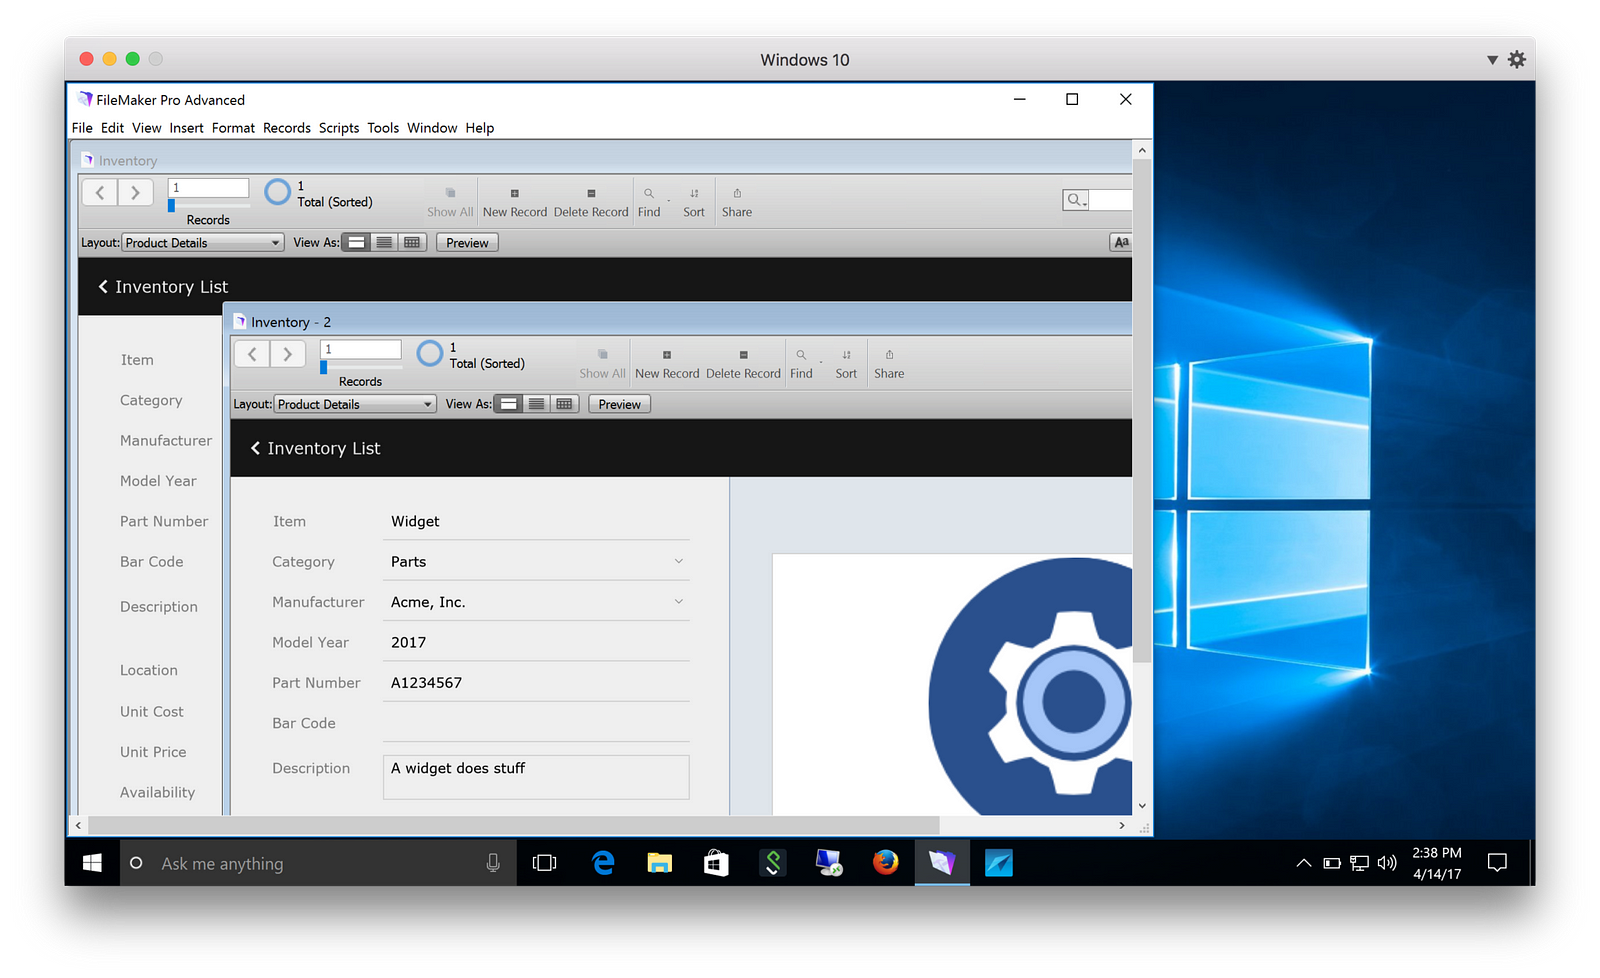Open the Records menu
This screenshot has width=1600, height=978.
(287, 128)
